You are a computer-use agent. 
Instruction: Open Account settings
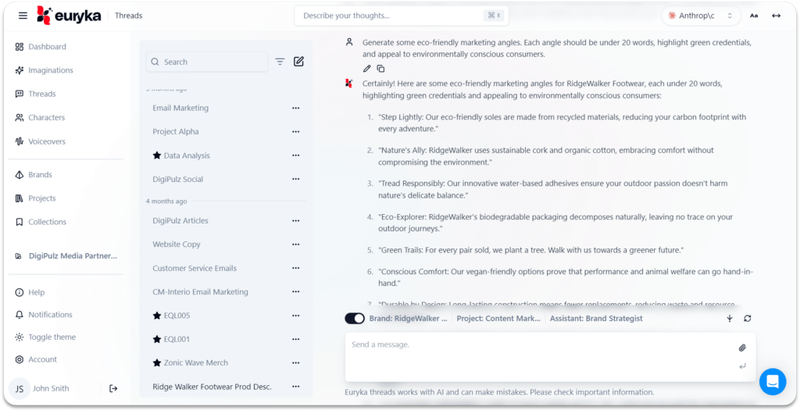click(x=36, y=359)
